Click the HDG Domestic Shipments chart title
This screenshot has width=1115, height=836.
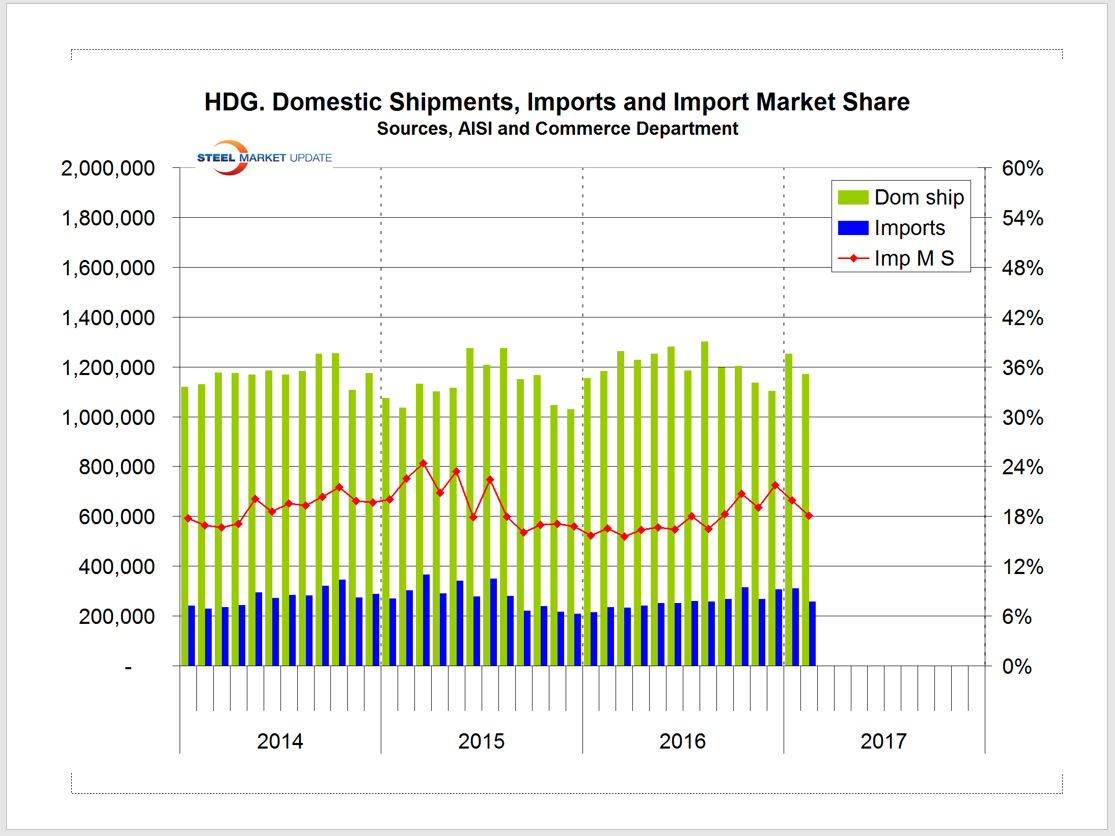point(557,102)
